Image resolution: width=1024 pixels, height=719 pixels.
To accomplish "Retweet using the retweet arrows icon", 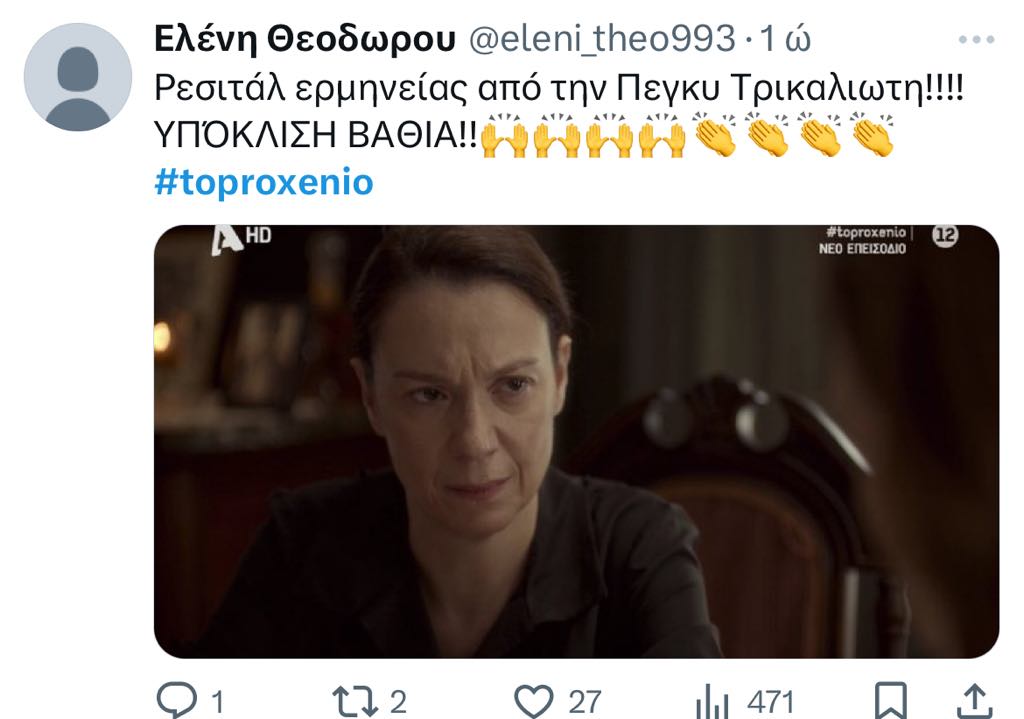I will click(355, 701).
